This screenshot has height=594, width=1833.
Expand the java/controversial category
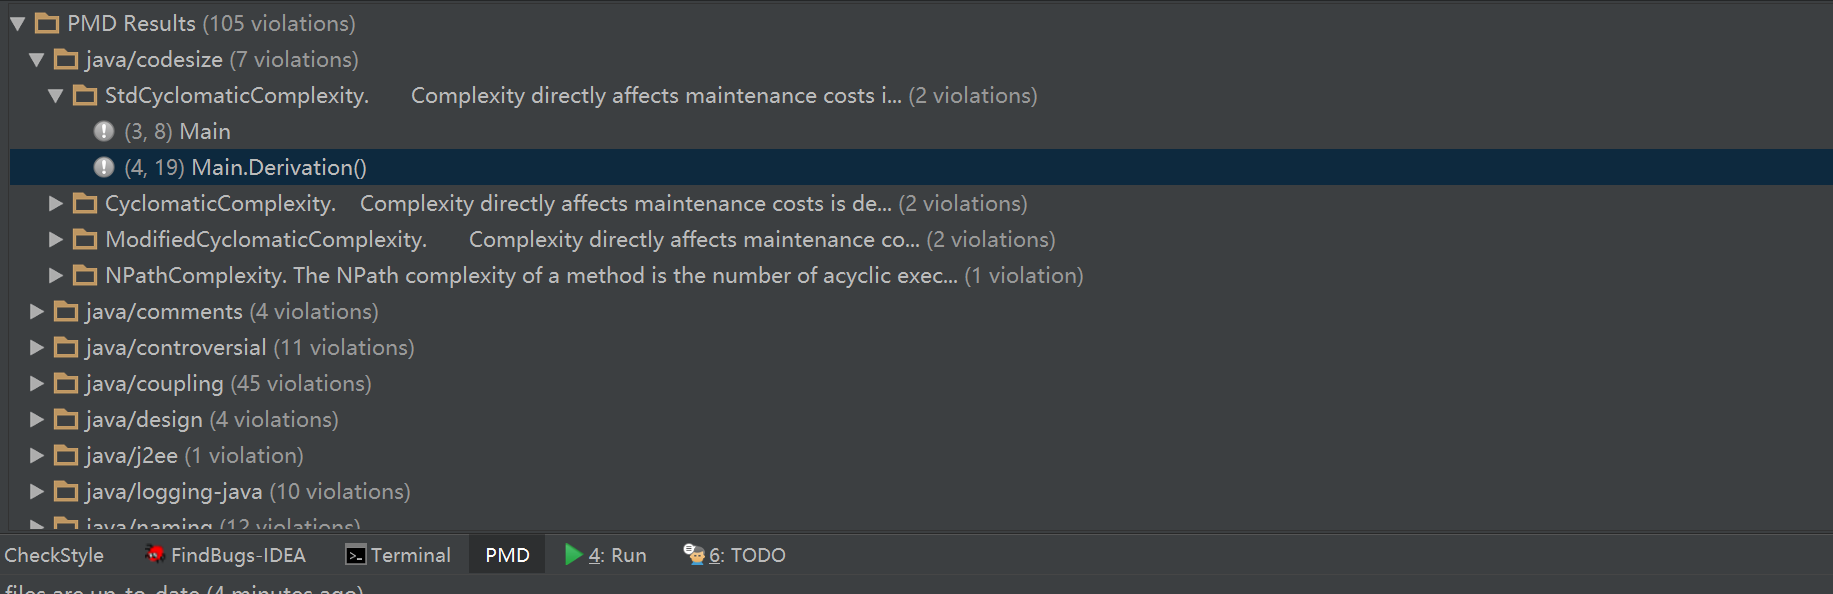point(37,347)
